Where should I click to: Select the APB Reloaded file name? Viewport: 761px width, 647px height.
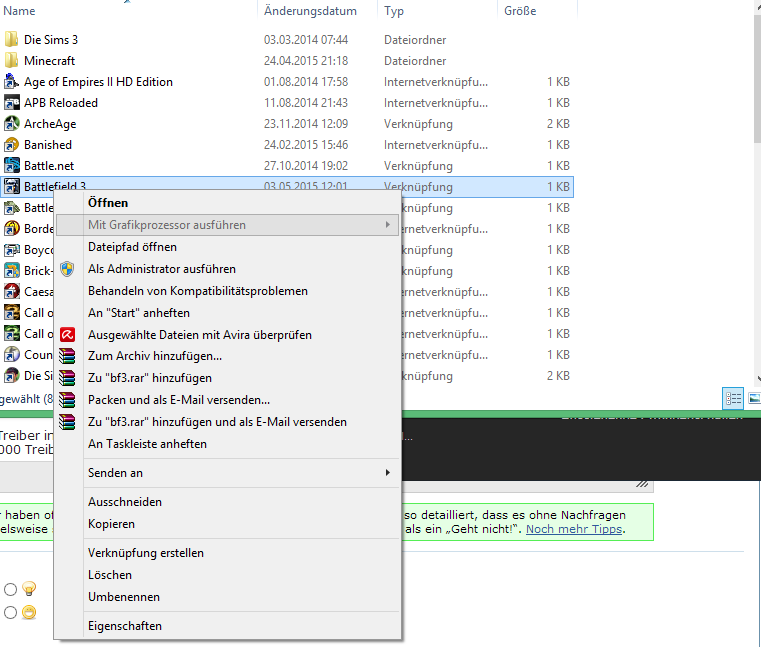(x=61, y=103)
